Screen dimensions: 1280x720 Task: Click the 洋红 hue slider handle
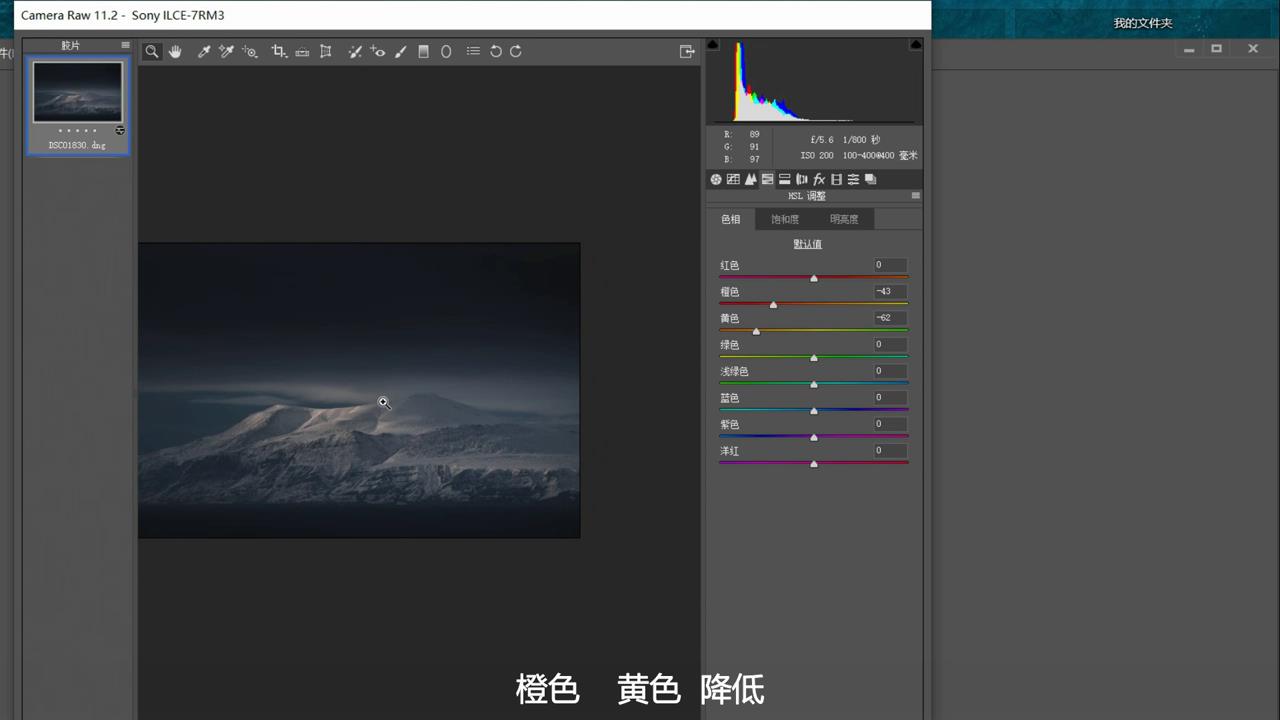pos(814,464)
